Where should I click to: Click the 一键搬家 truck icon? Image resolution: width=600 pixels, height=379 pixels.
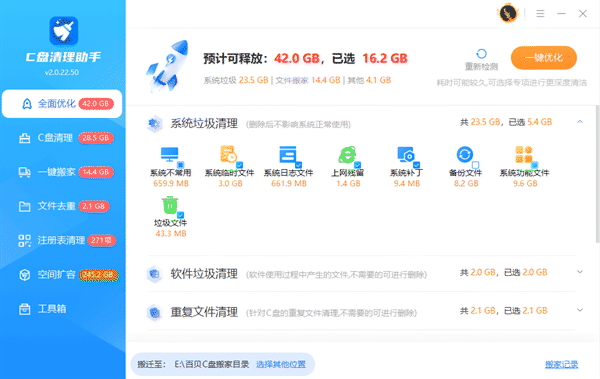click(x=24, y=172)
